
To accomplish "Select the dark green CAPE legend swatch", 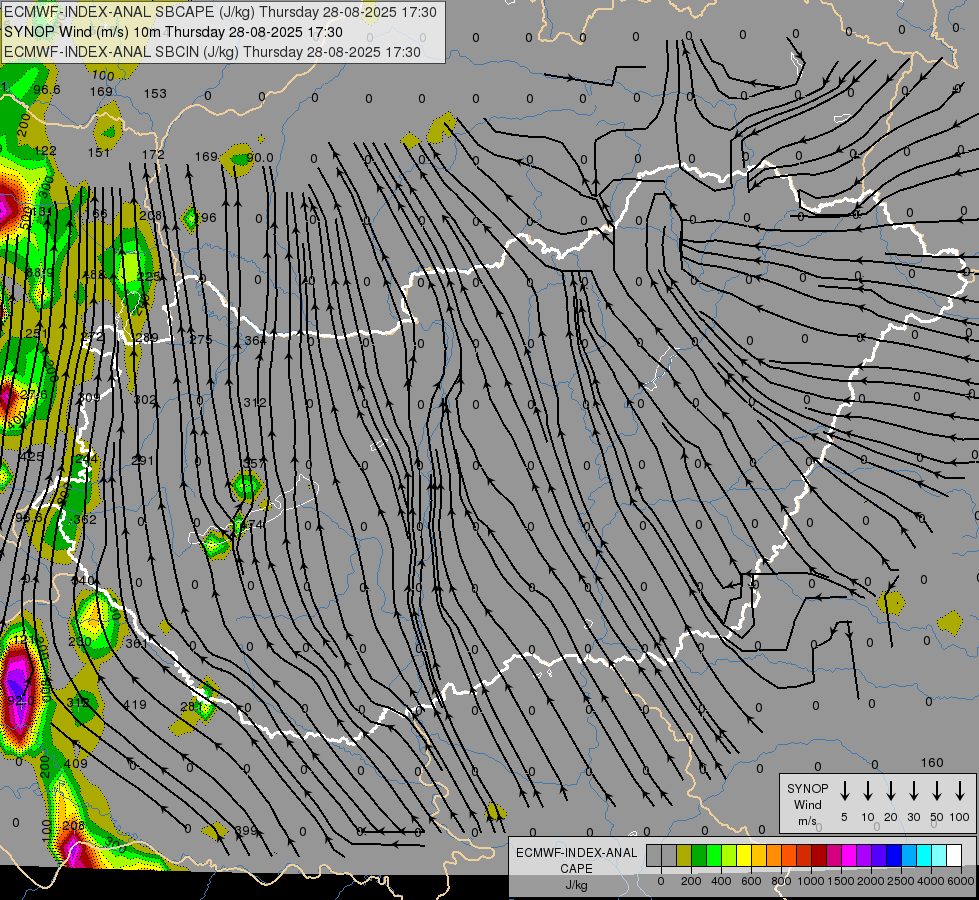I will point(699,855).
